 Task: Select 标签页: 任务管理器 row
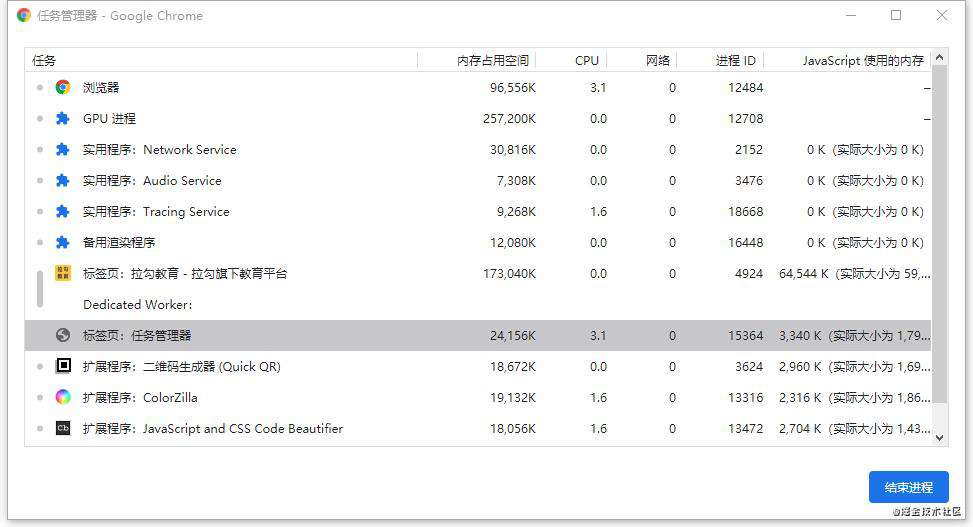(478, 336)
